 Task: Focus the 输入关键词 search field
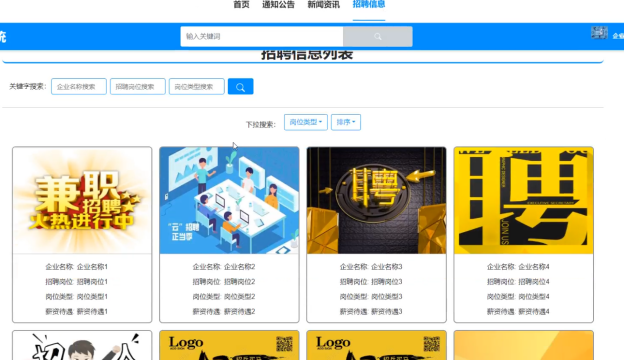262,37
